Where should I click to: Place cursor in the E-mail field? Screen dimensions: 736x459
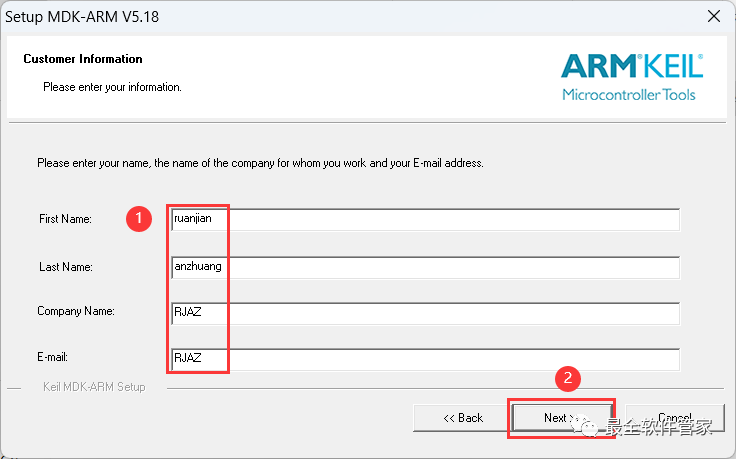click(x=426, y=359)
